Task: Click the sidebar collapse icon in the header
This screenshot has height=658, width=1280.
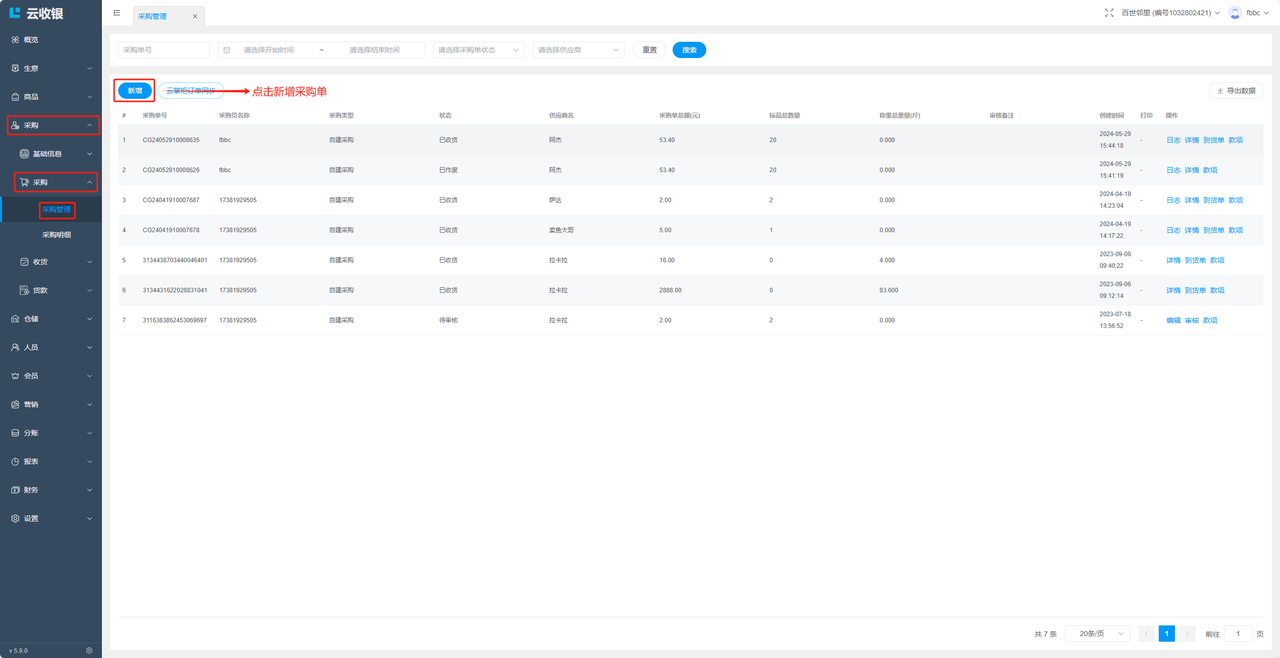Action: pos(117,13)
